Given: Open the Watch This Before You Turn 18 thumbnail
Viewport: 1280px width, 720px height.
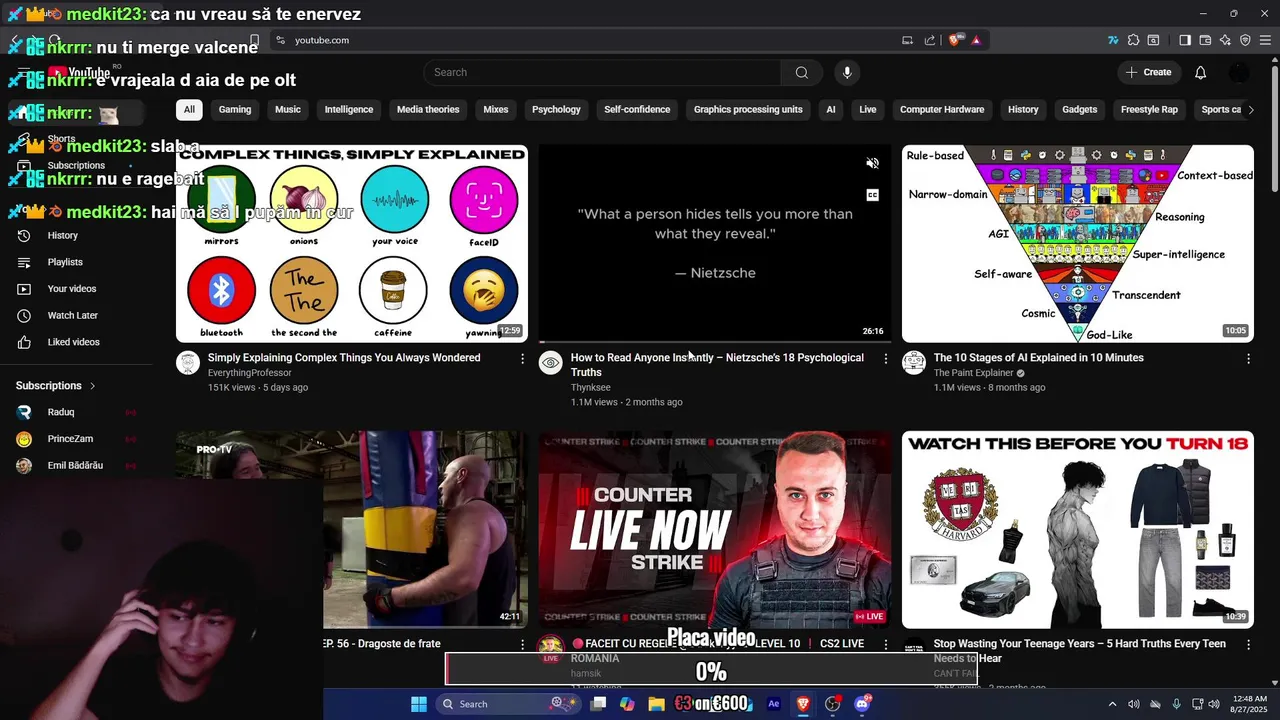Looking at the screenshot, I should [x=1078, y=530].
